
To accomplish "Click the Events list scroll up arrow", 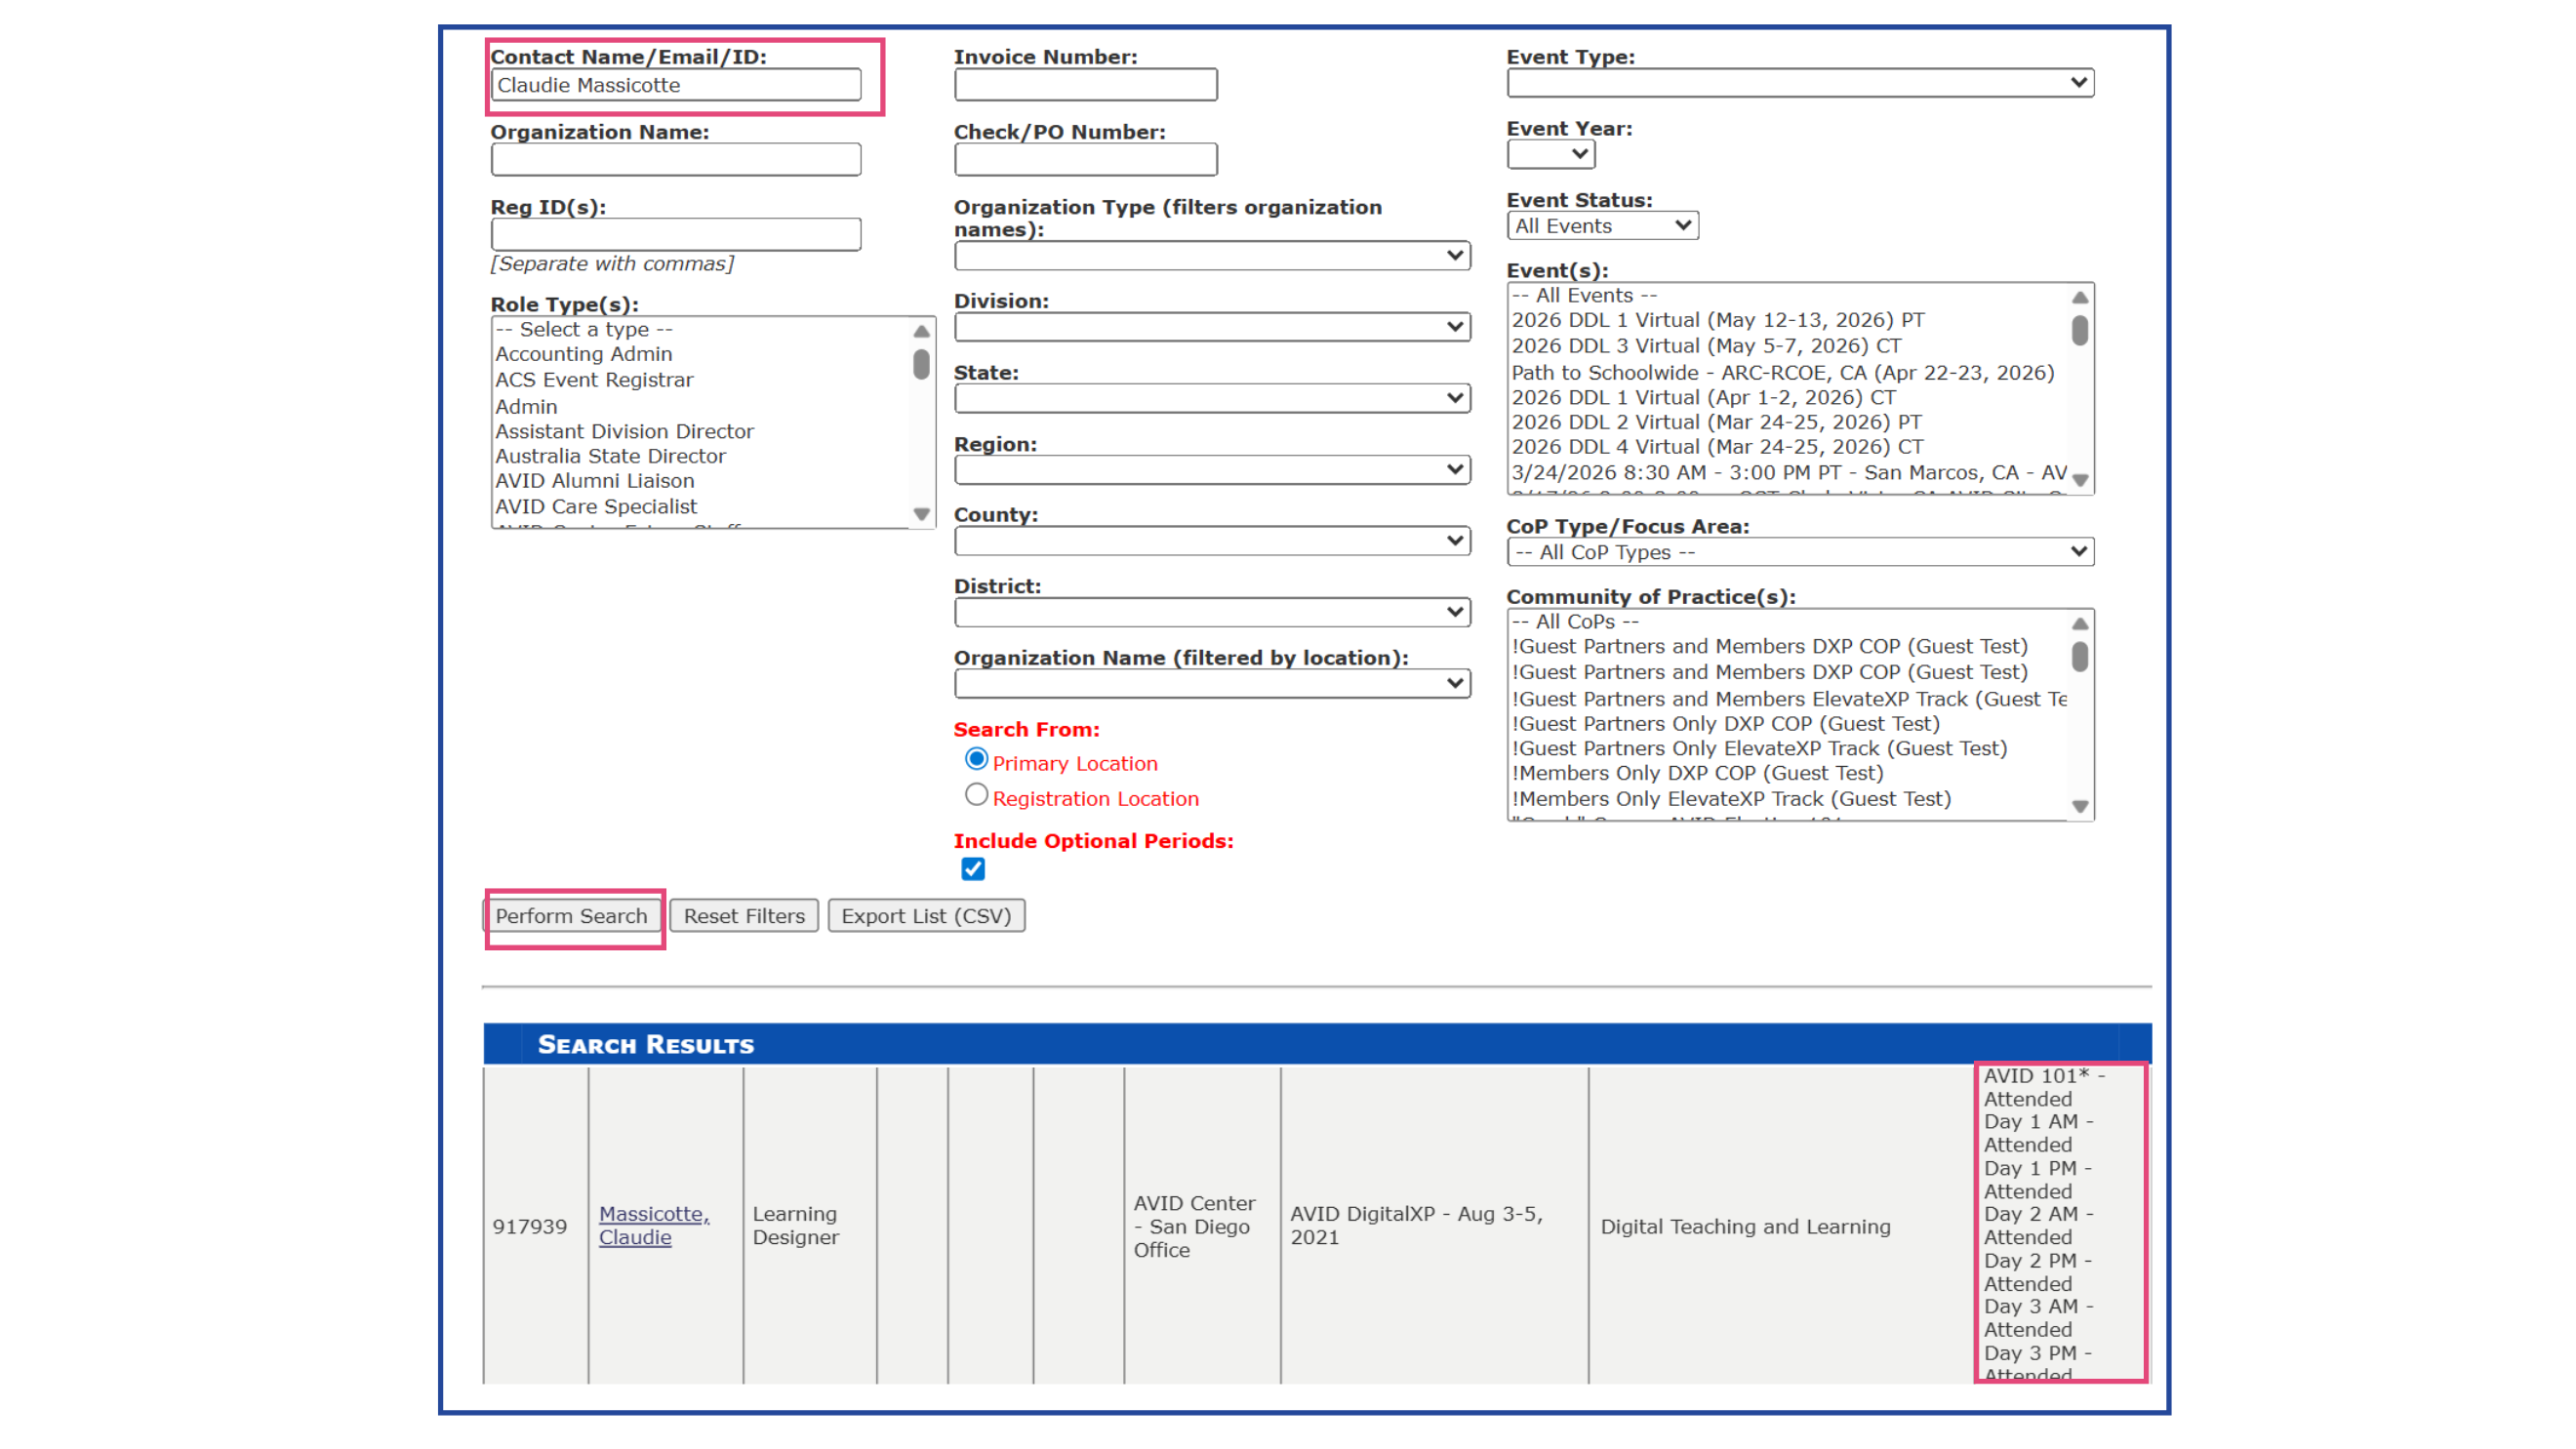I will point(2080,297).
